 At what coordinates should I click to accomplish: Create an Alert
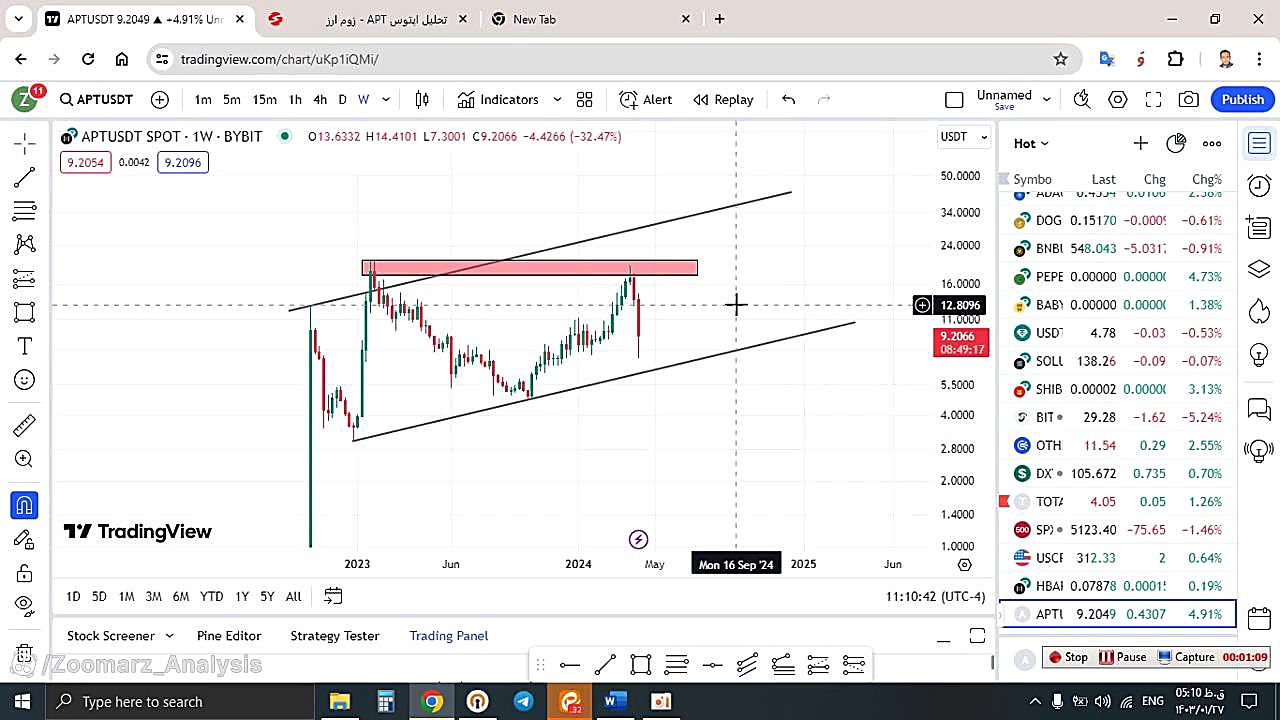(x=646, y=99)
